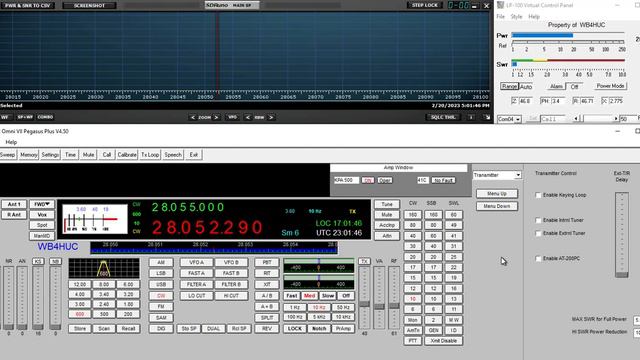
Task: Select the 500 filter bandwidth button
Action: tap(104, 314)
